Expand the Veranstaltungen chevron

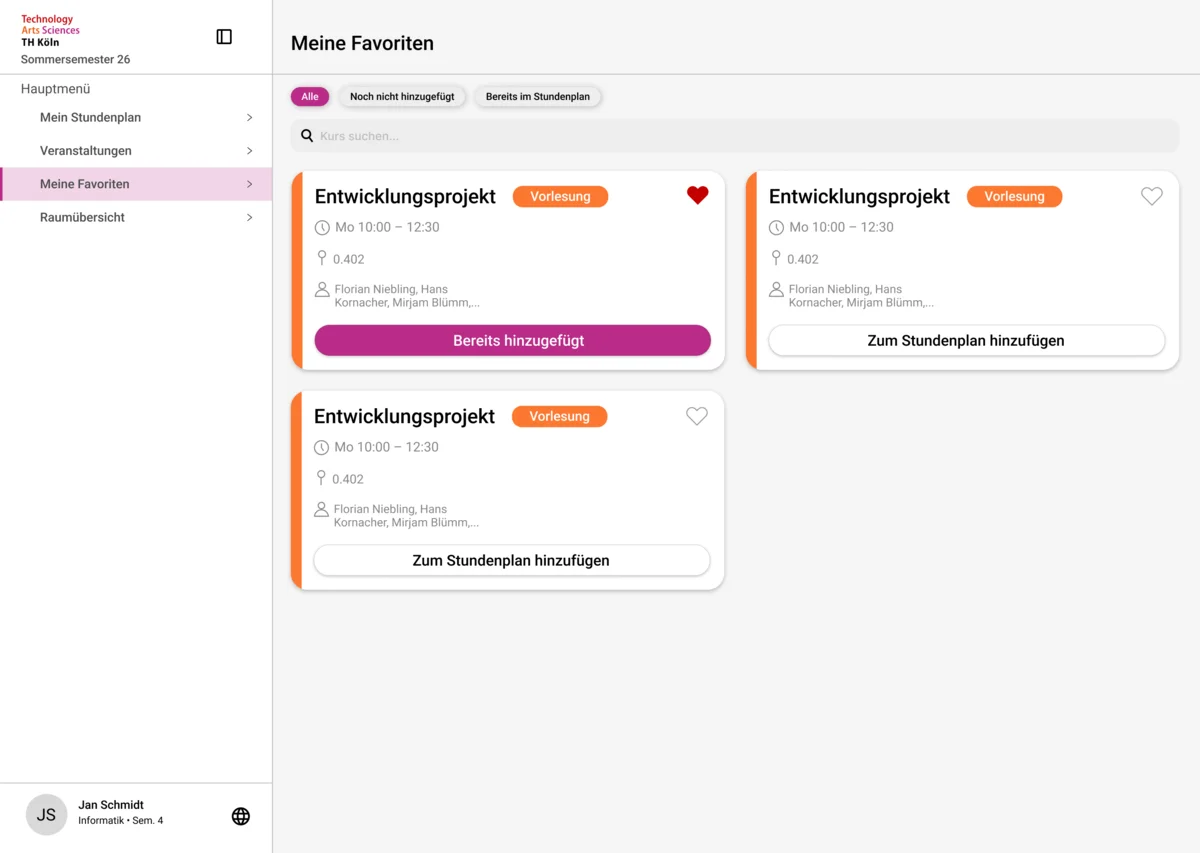click(x=249, y=151)
